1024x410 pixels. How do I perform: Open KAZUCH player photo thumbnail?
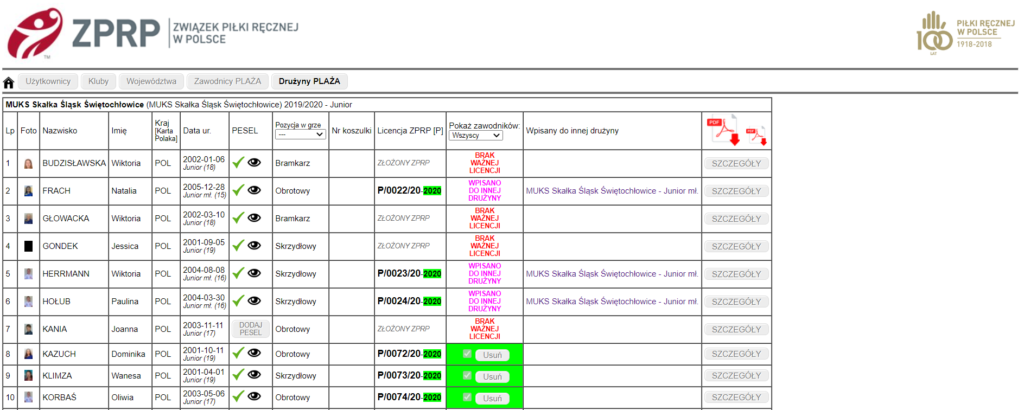click(28, 354)
